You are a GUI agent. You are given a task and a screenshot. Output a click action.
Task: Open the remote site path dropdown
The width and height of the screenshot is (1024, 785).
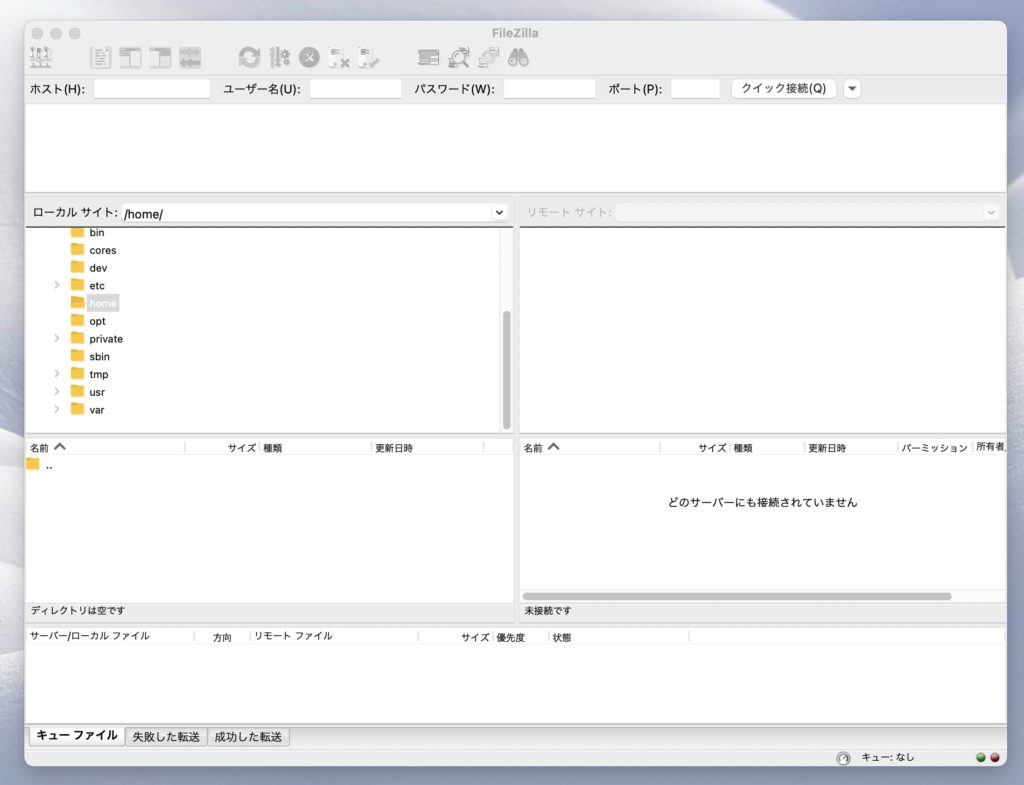[991, 213]
